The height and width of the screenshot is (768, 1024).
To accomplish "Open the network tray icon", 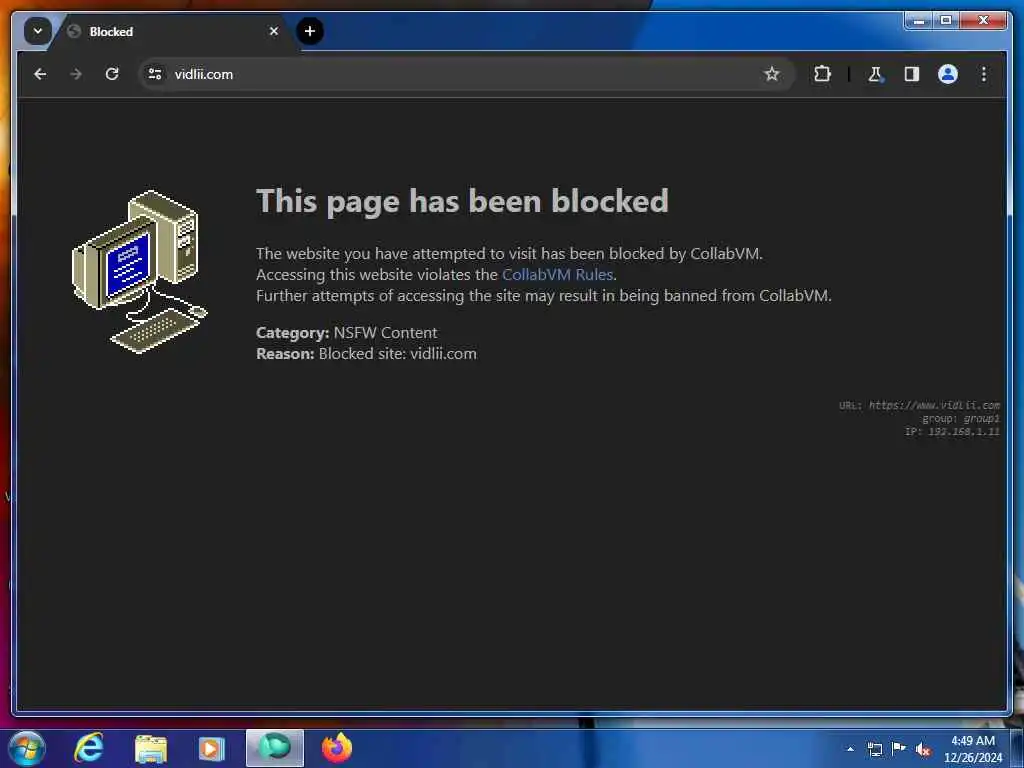I will click(x=874, y=749).
